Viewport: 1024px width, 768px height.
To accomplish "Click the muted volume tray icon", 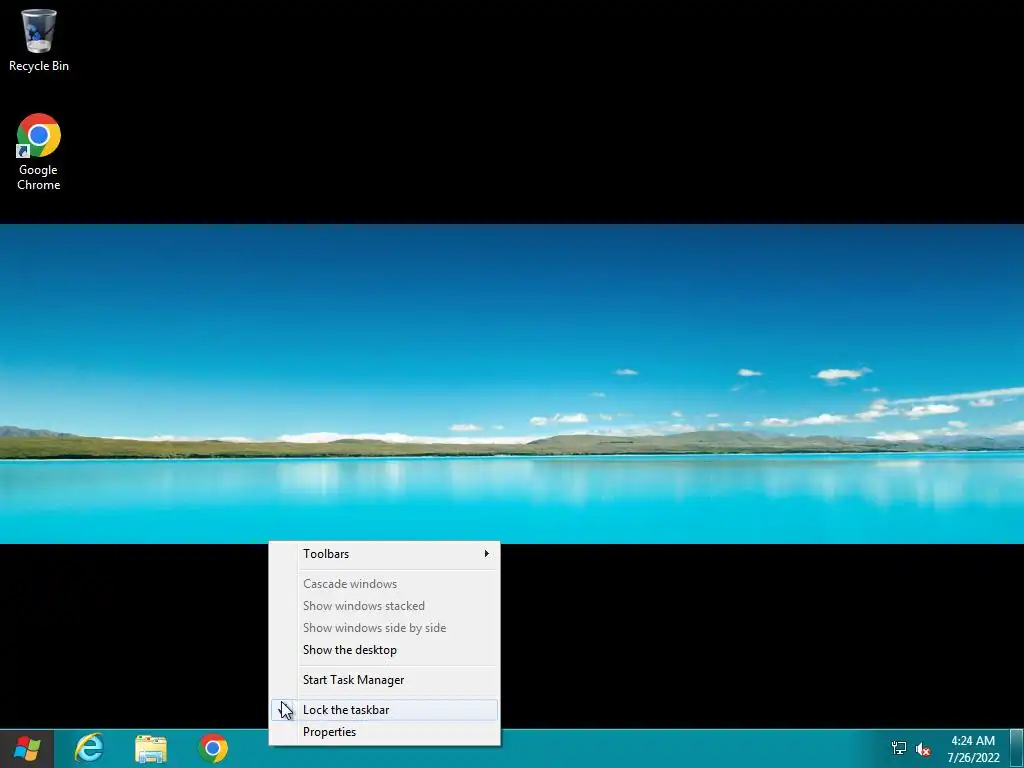I will (x=923, y=749).
